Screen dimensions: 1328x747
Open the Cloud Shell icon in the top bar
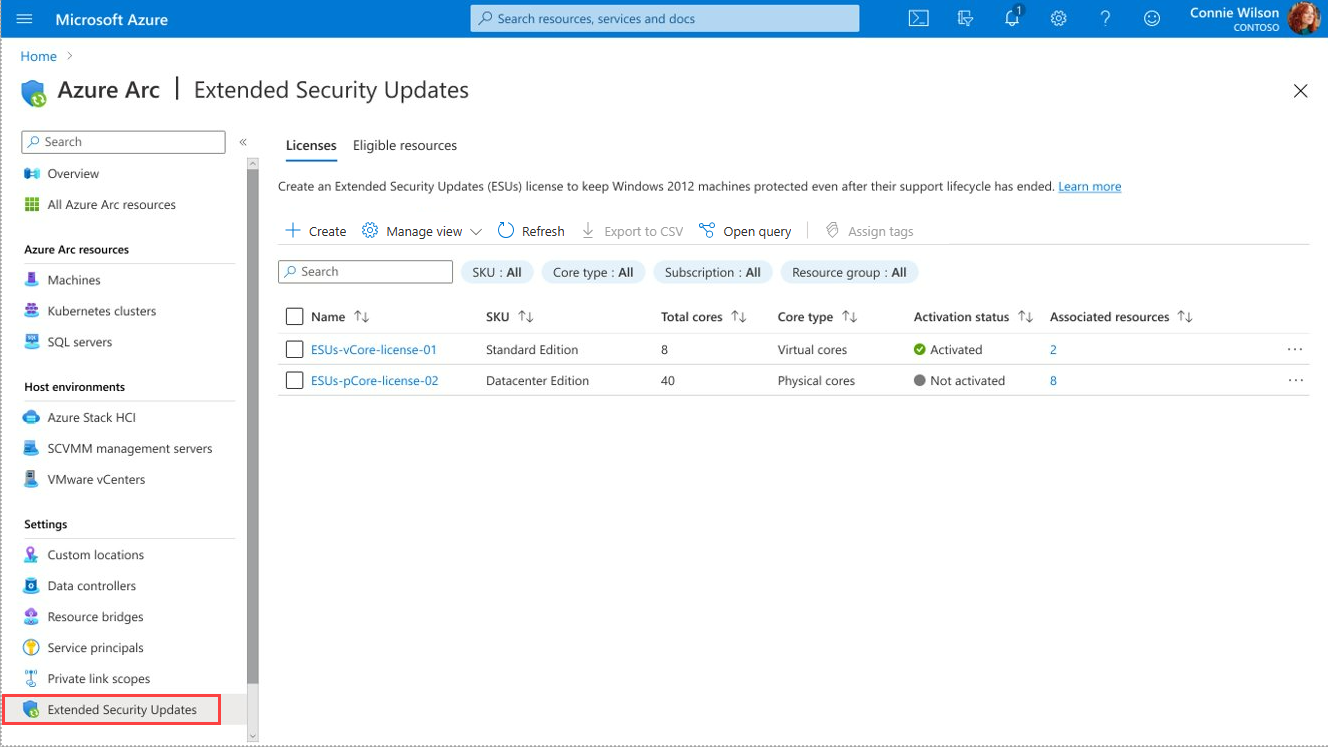[x=918, y=19]
